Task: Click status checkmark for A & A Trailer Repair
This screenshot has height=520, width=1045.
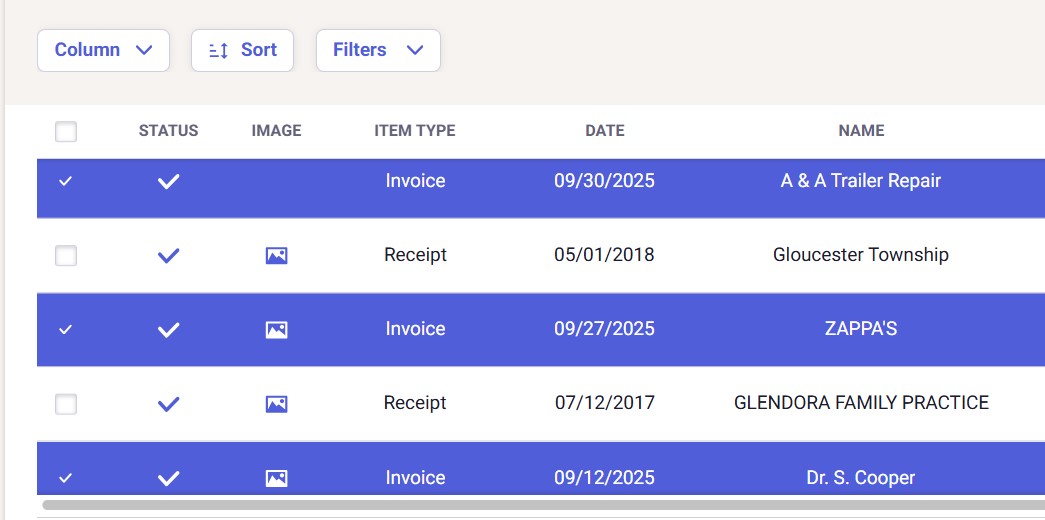Action: [x=168, y=182]
